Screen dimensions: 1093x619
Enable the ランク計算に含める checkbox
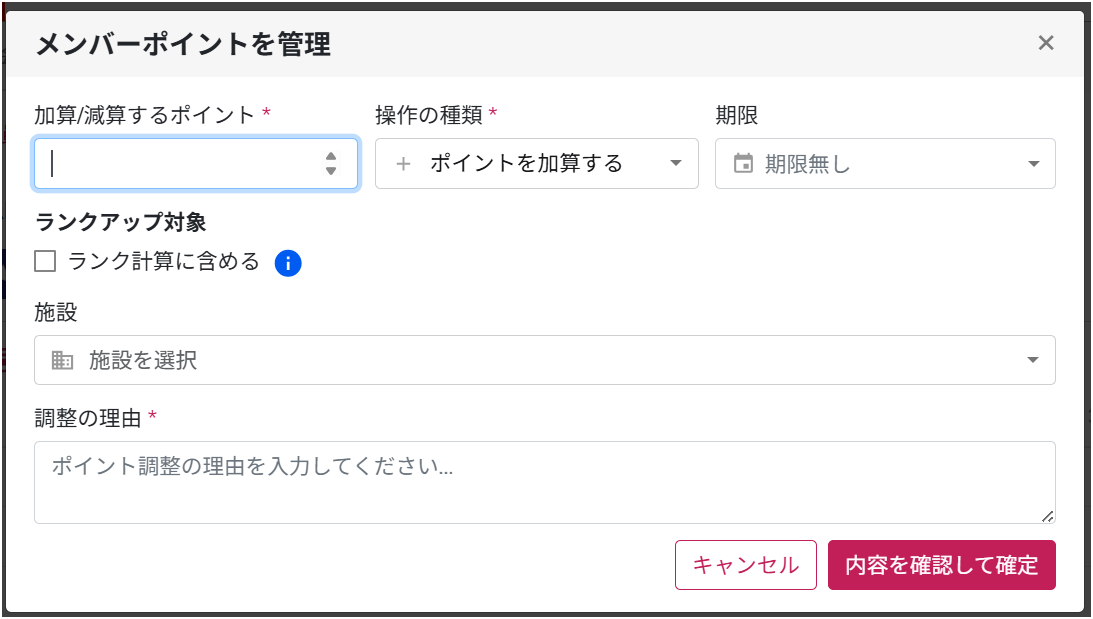45,262
